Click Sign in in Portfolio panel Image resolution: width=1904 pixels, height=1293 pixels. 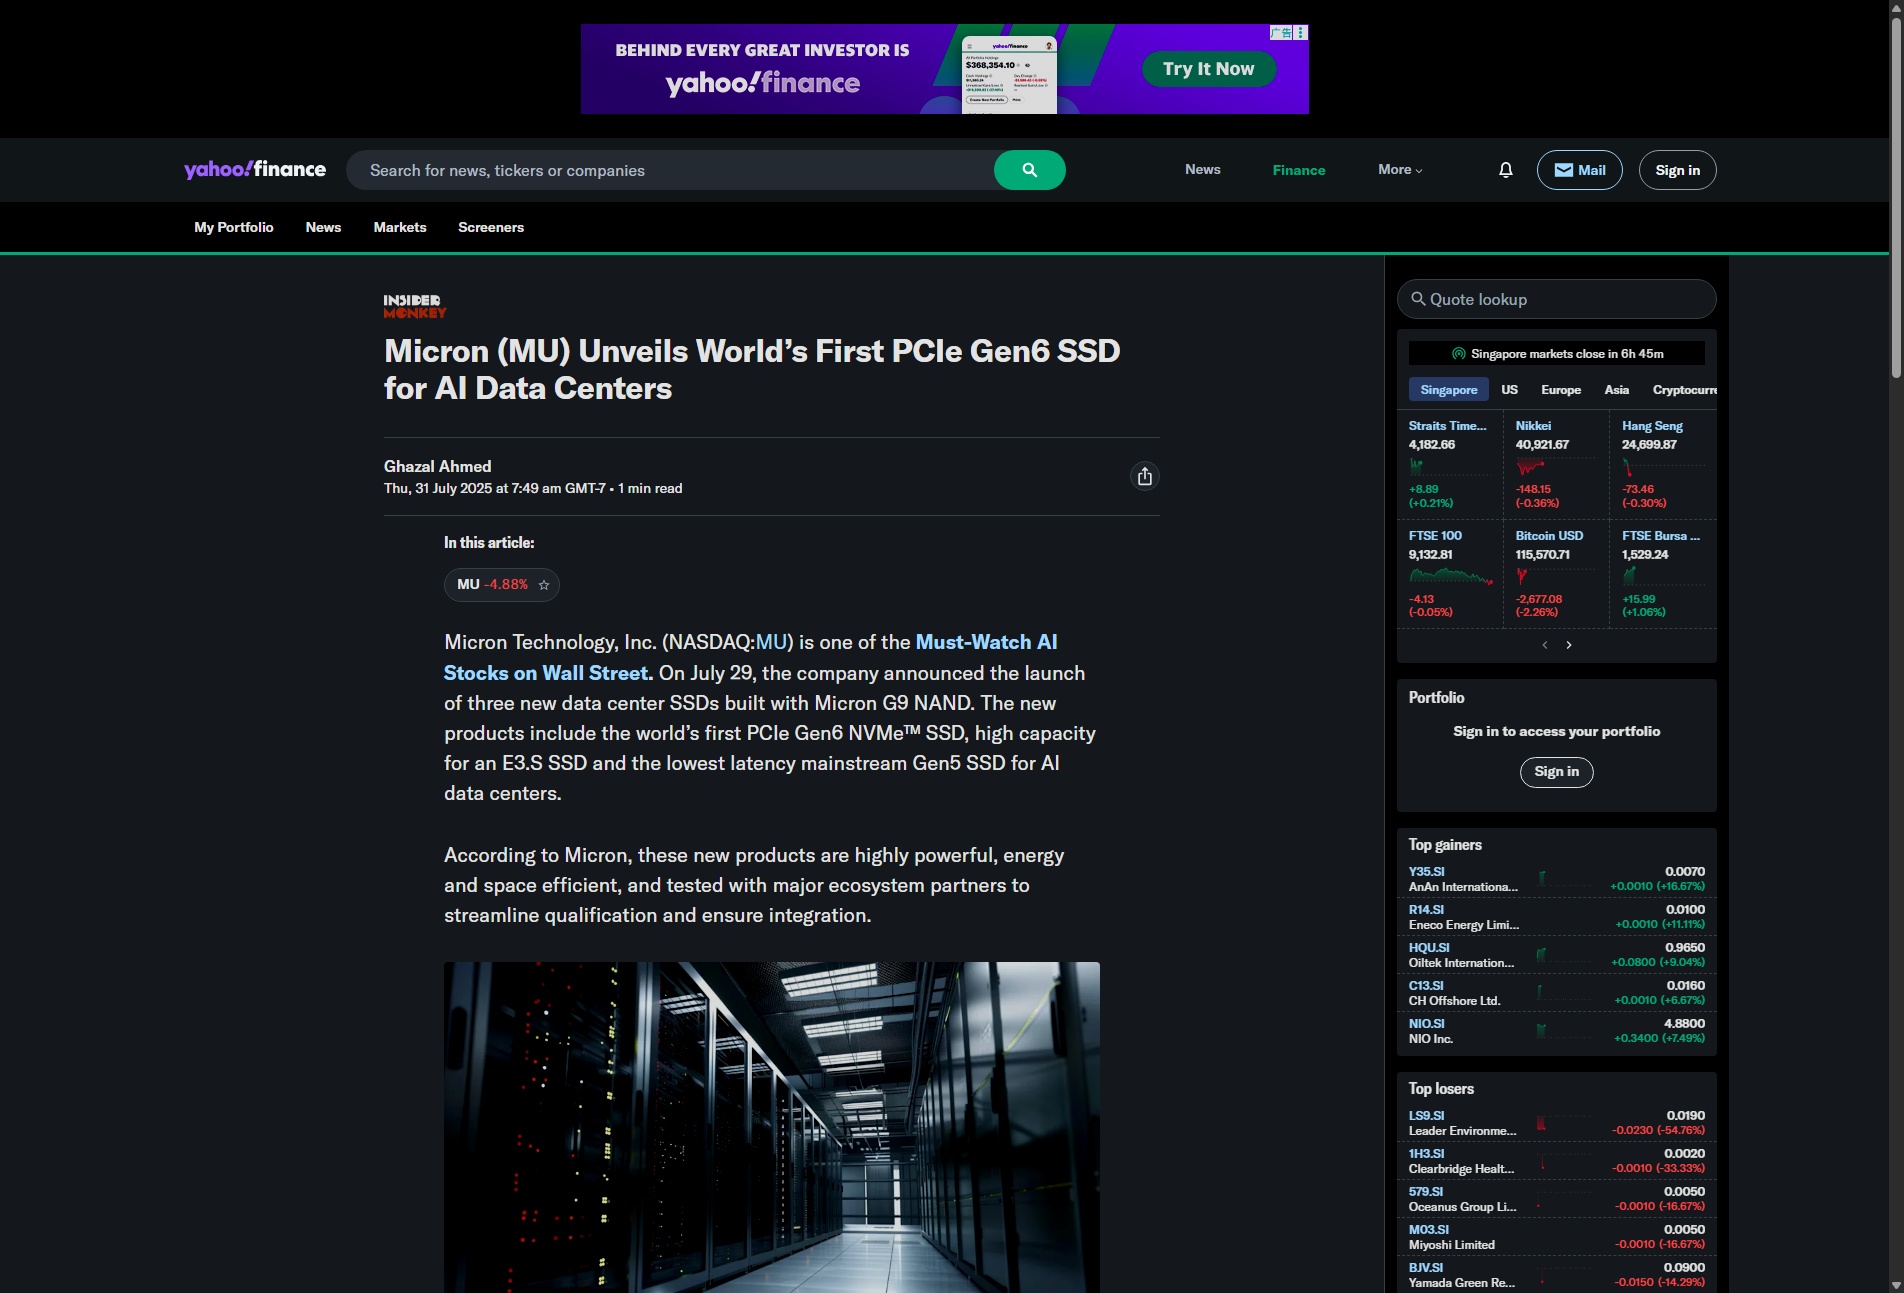(1556, 772)
